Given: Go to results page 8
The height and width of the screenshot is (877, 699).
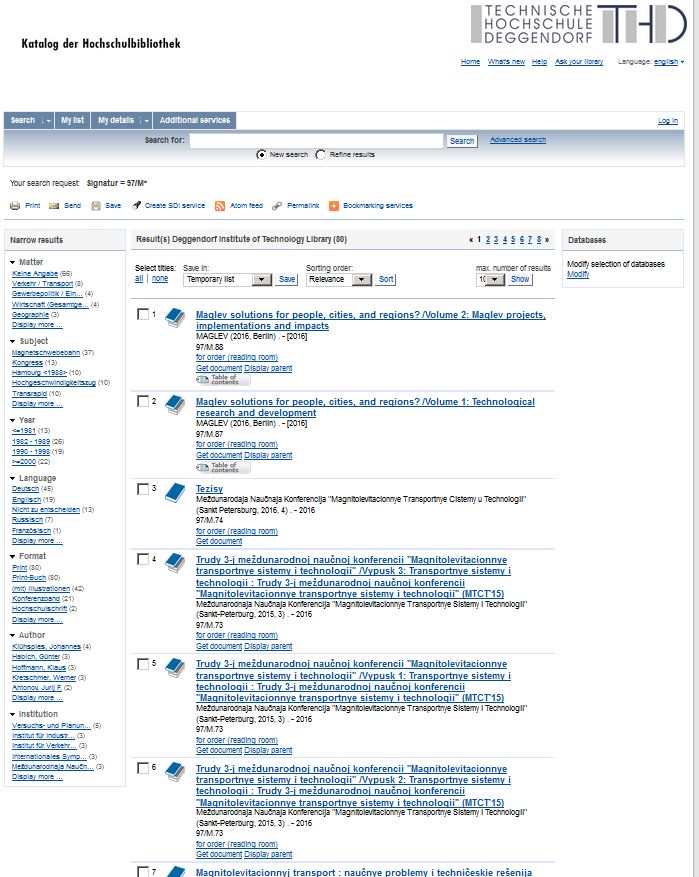Looking at the screenshot, I should click(x=539, y=240).
